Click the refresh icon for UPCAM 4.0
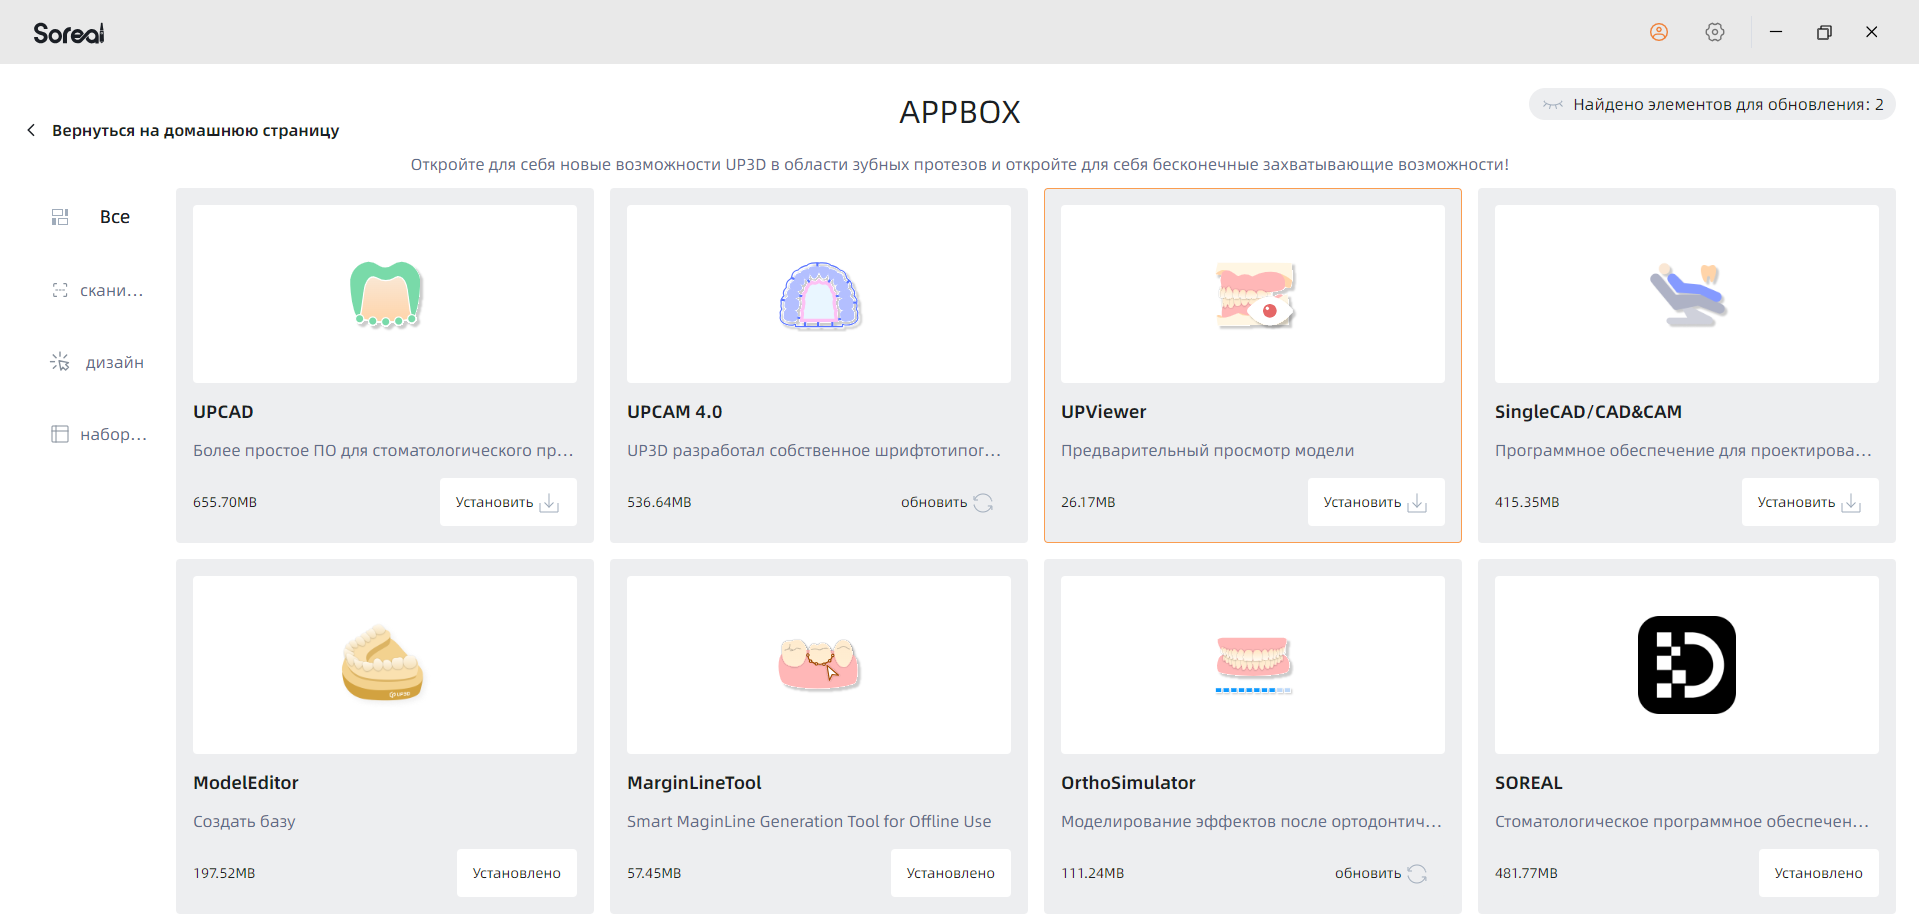Screen dimensions: 1919x917 pyautogui.click(x=983, y=503)
